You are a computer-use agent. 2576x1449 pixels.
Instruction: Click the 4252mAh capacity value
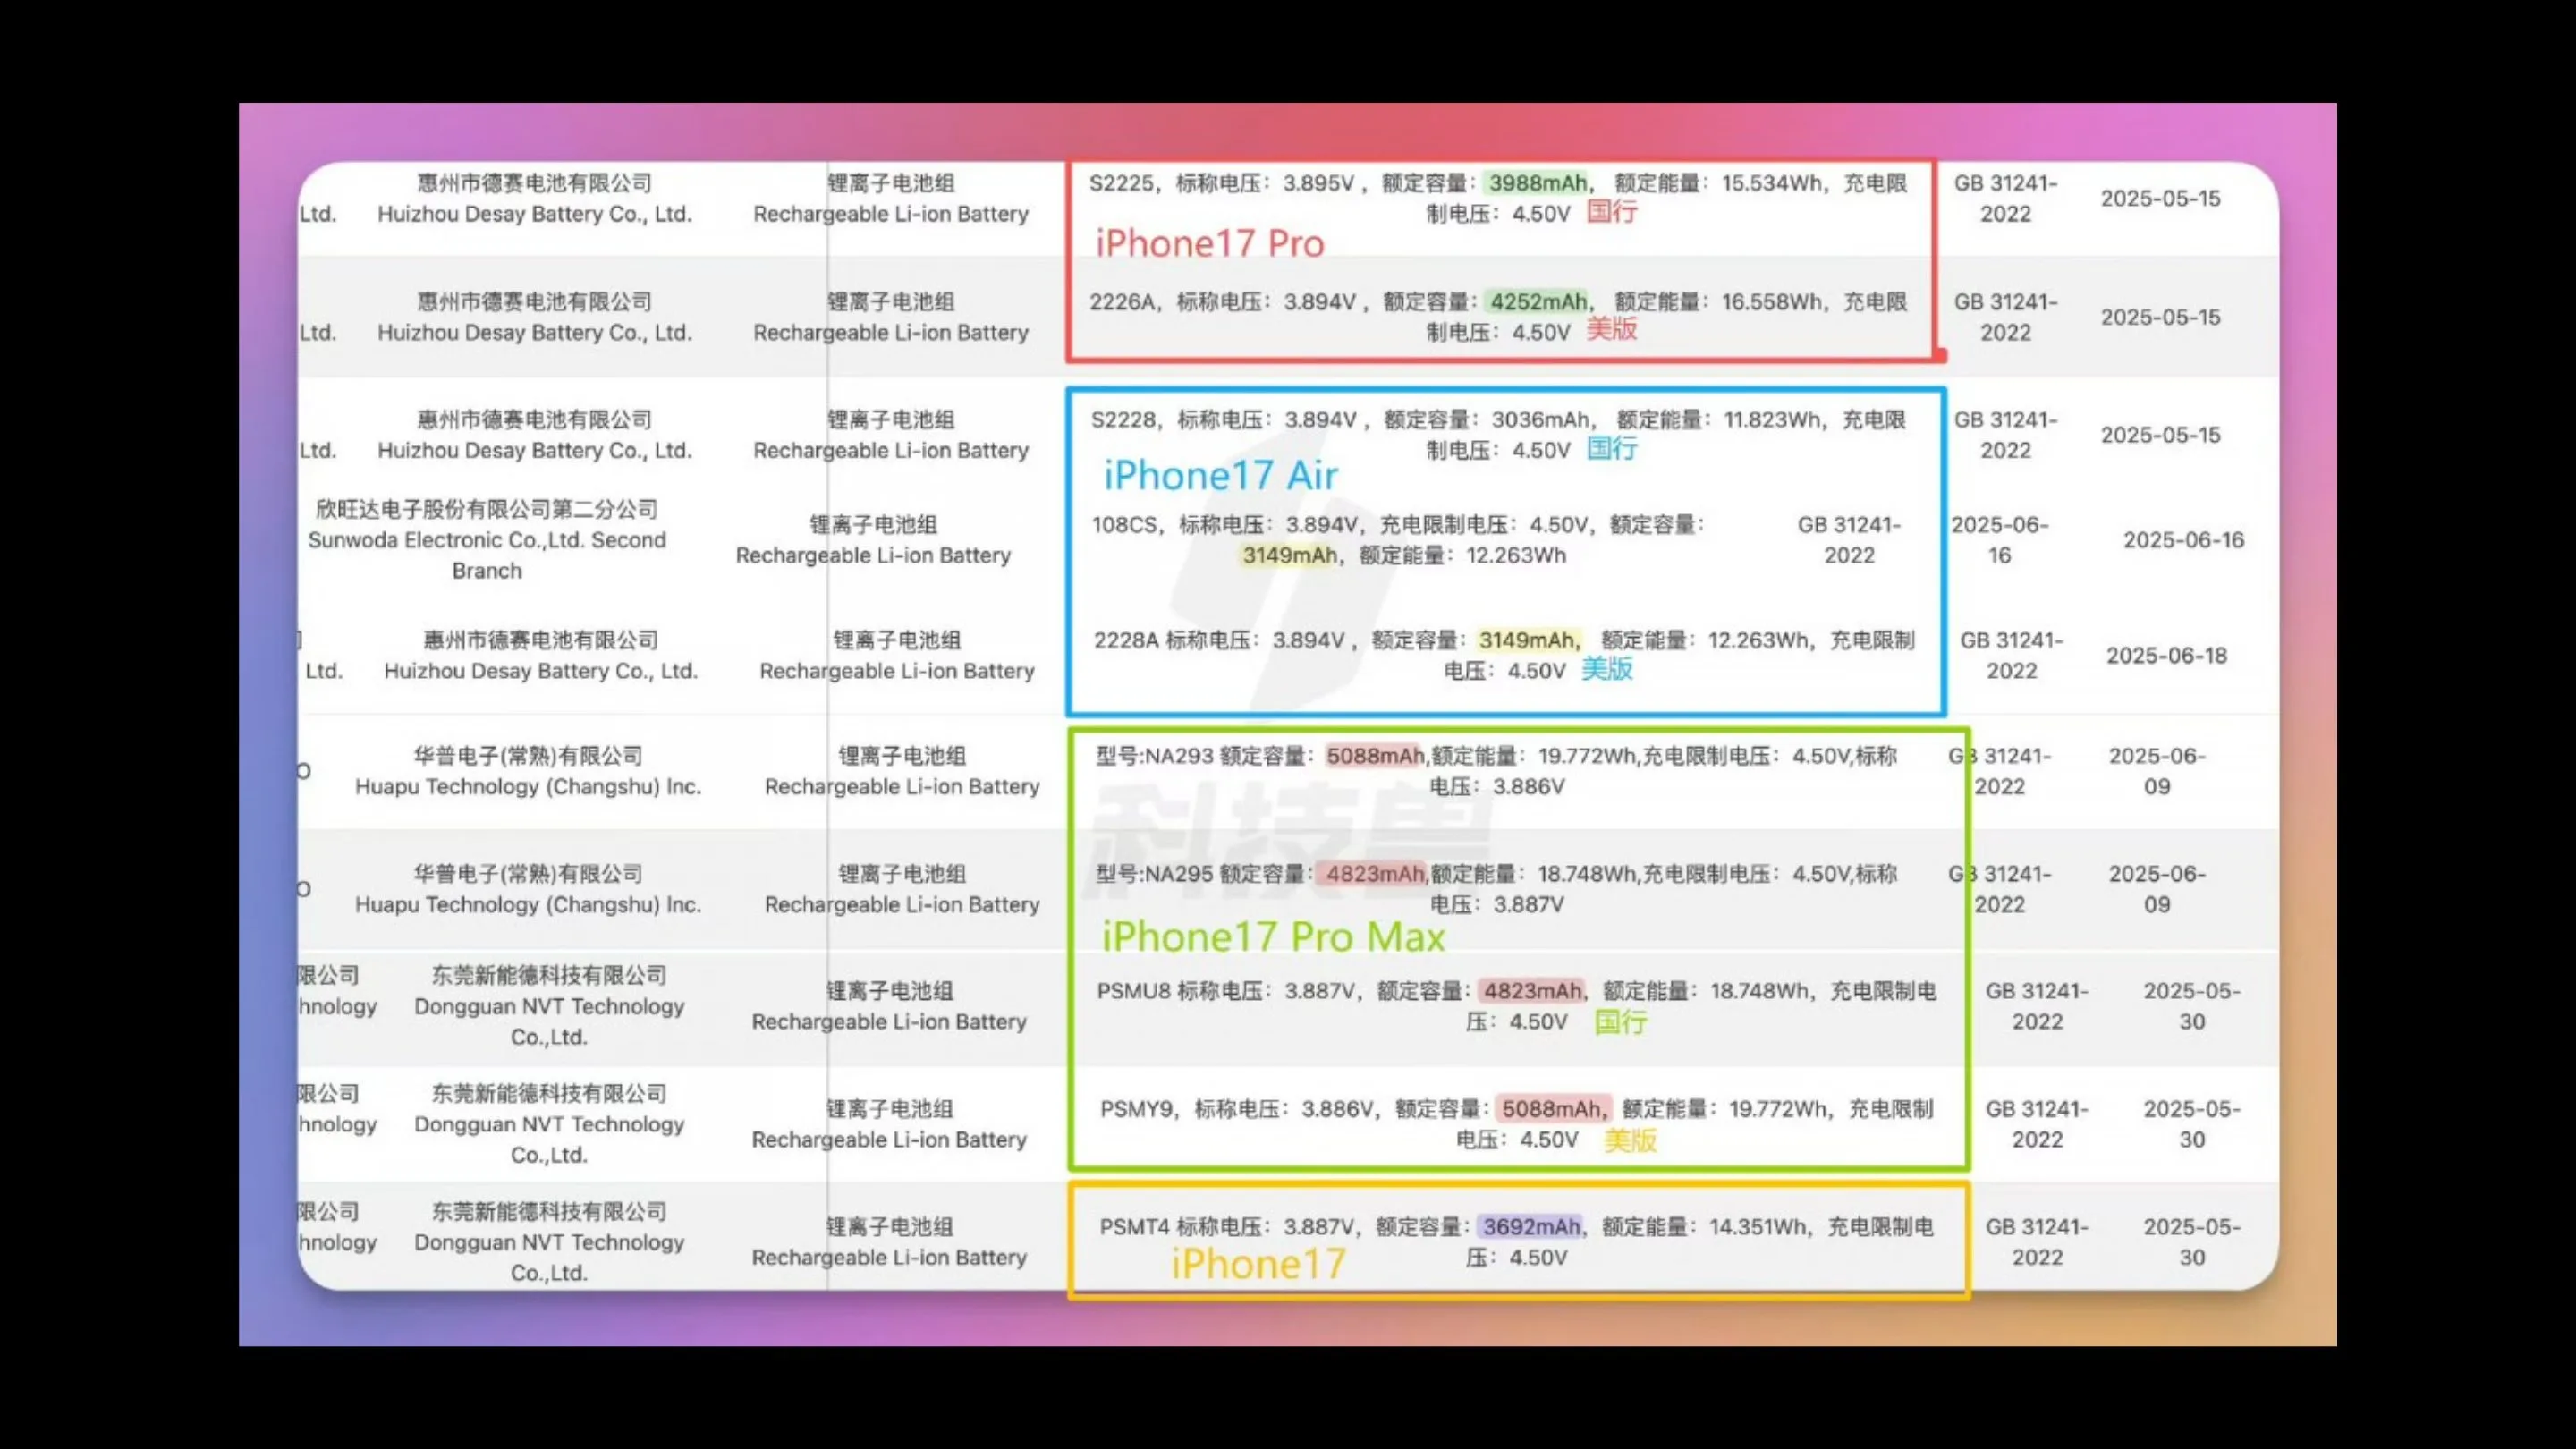[x=1538, y=301]
